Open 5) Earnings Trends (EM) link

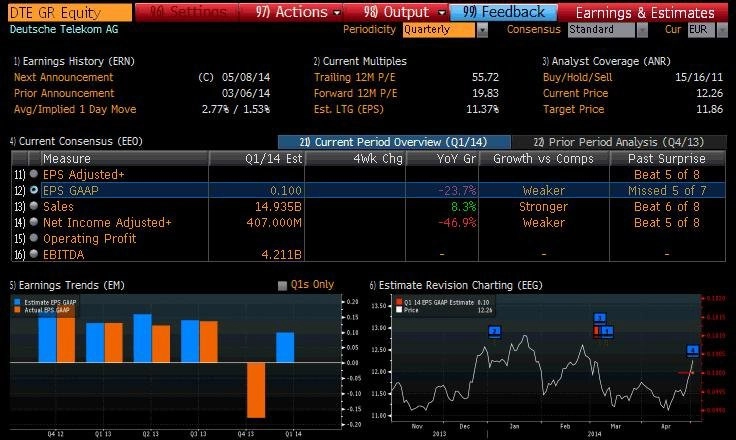[x=67, y=285]
